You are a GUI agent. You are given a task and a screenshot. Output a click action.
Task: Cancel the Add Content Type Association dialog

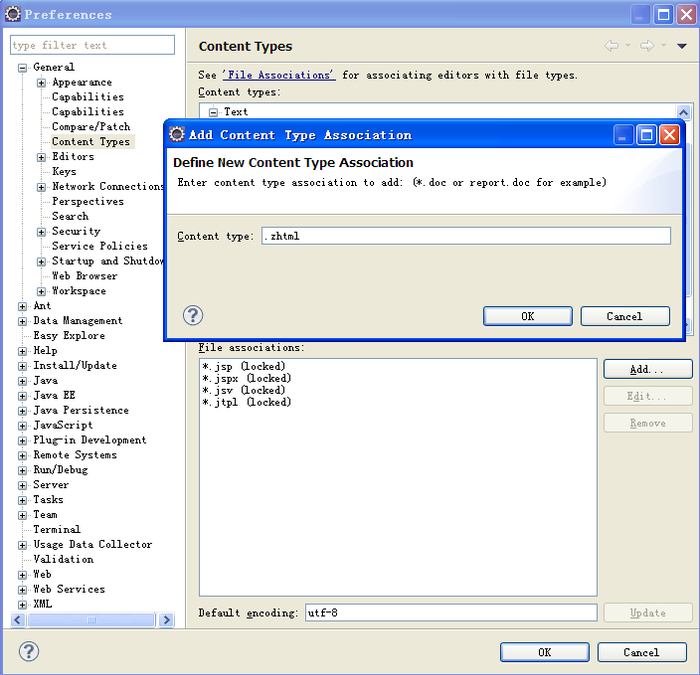tap(625, 316)
